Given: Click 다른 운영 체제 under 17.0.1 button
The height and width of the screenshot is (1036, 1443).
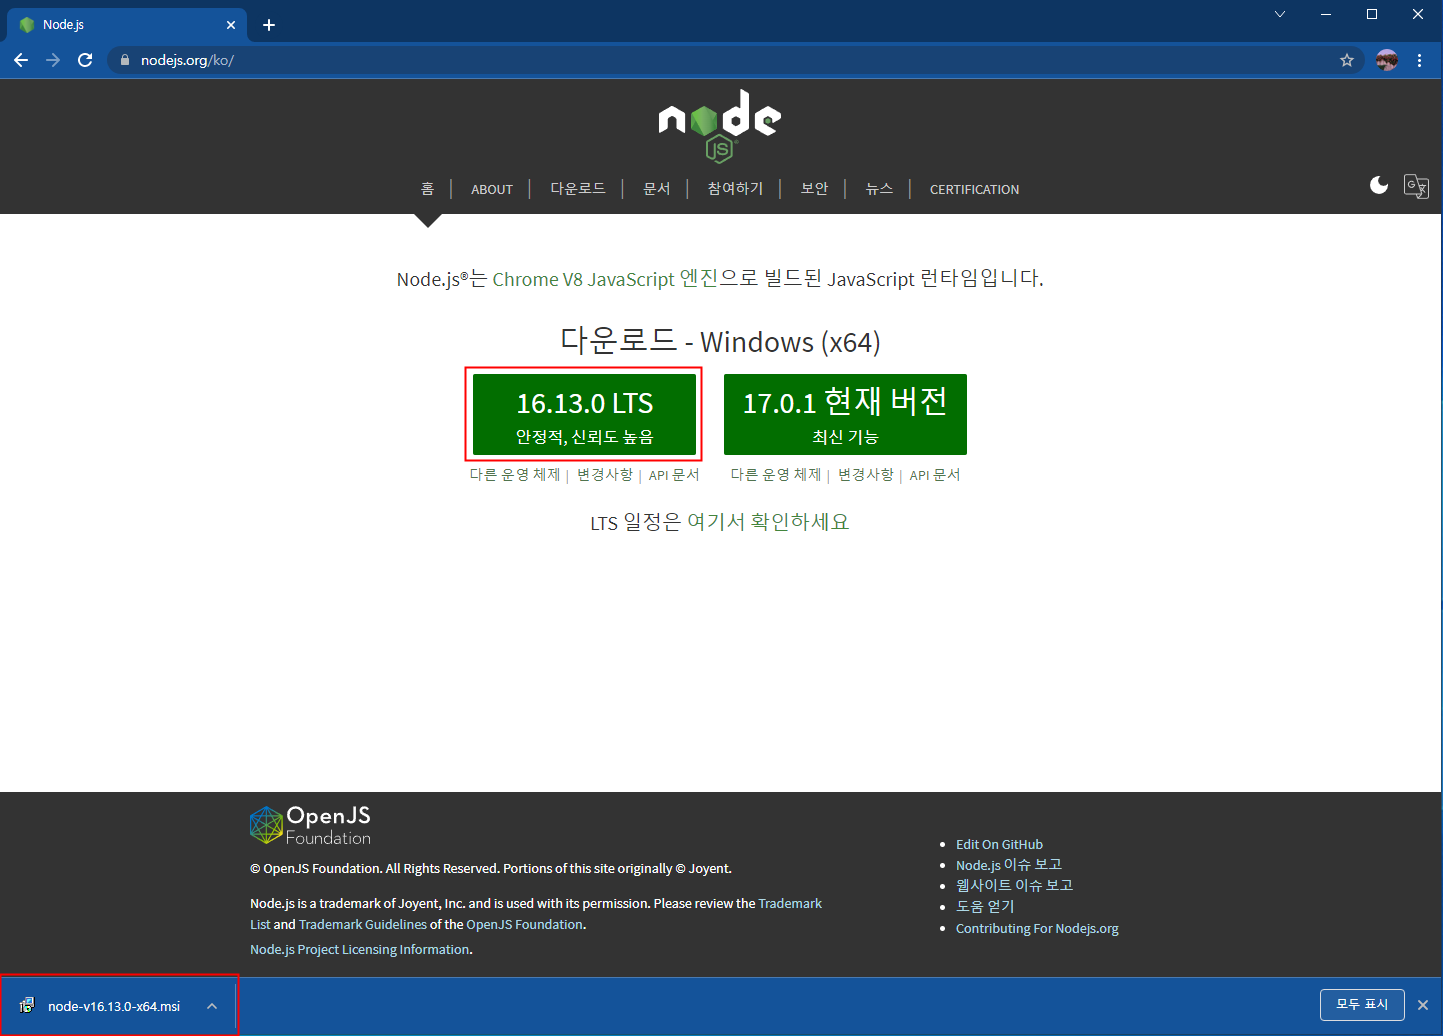Looking at the screenshot, I should (776, 474).
